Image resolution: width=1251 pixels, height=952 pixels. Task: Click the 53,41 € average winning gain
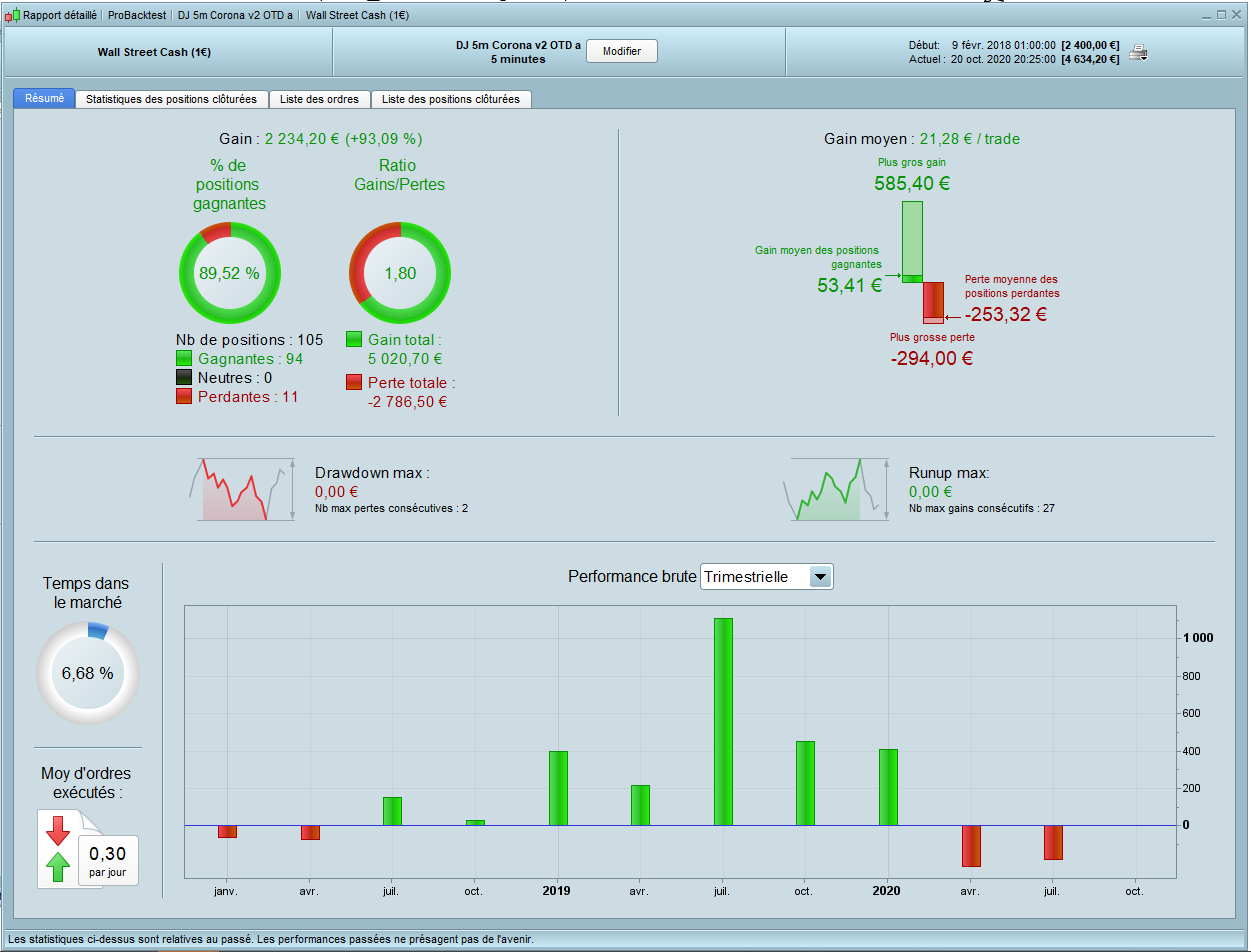tap(849, 285)
